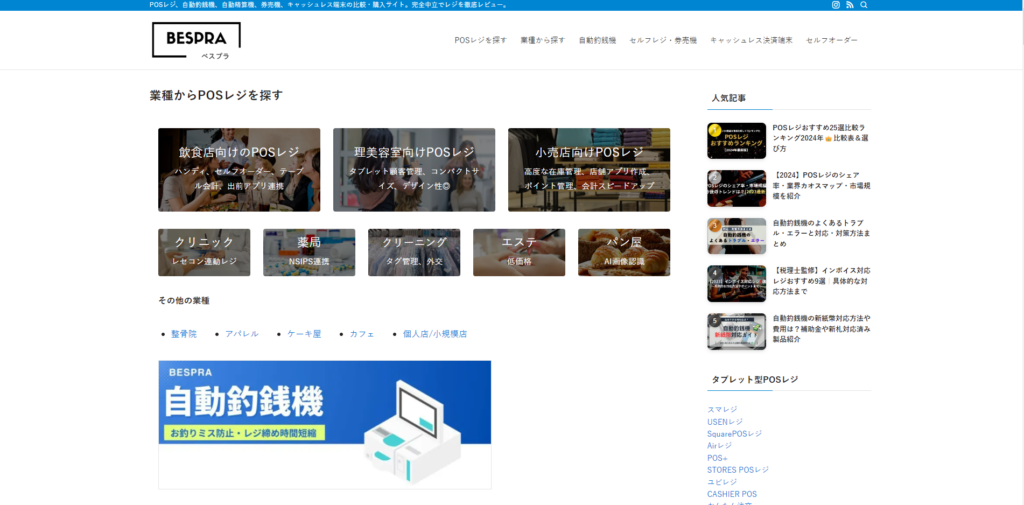This screenshot has height=505, width=1024.
Task: Open POSレジのシェア率 article thumbnail
Action: pyautogui.click(x=737, y=189)
